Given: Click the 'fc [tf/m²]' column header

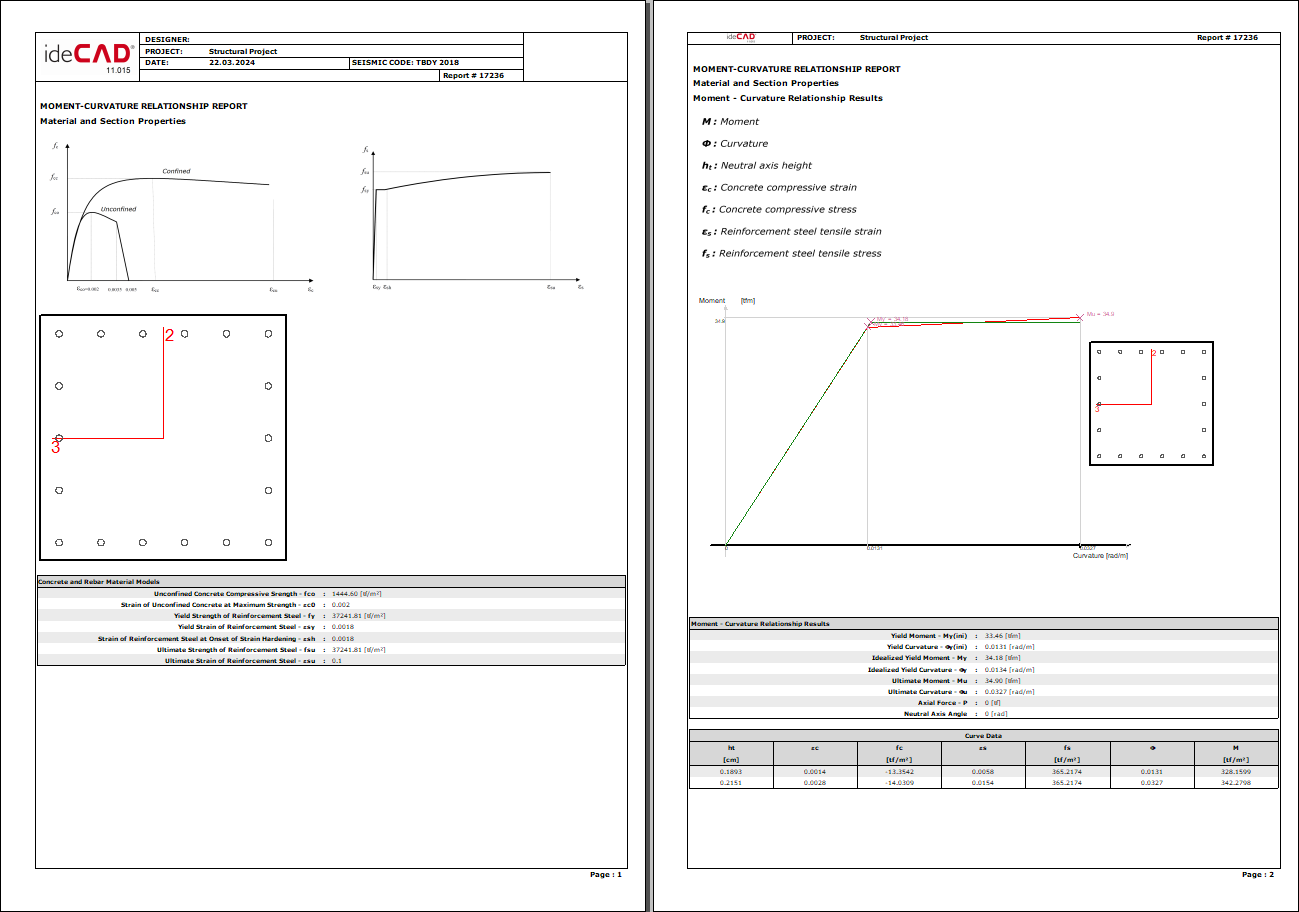Looking at the screenshot, I should pos(899,754).
